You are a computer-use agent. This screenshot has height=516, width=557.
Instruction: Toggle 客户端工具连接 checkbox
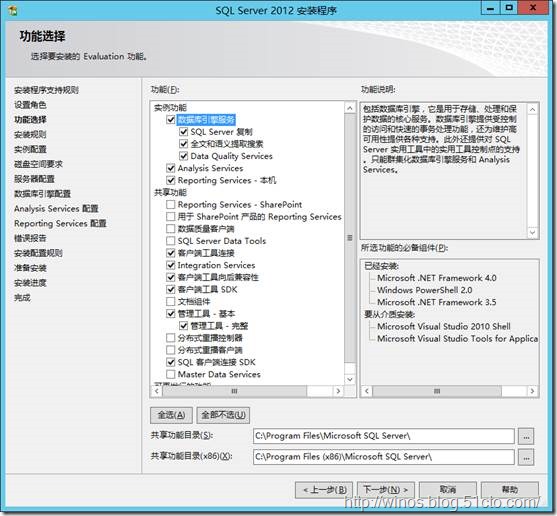click(171, 253)
